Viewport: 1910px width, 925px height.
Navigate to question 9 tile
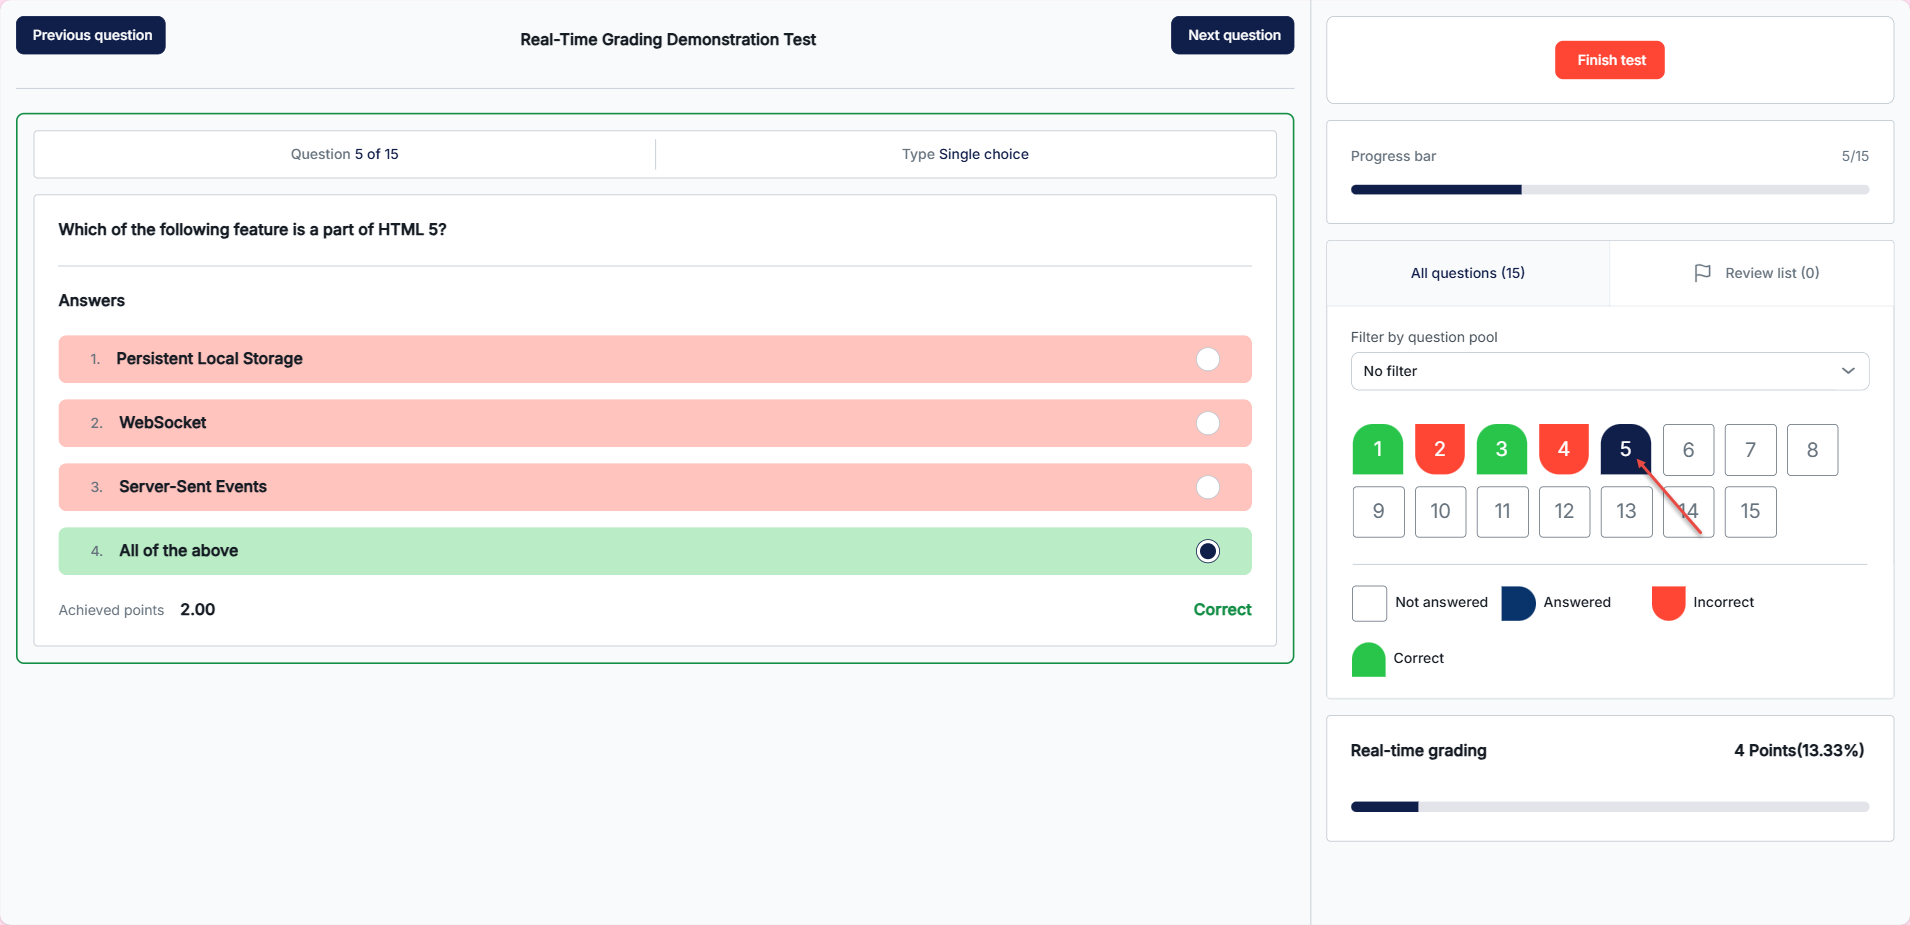tap(1378, 511)
